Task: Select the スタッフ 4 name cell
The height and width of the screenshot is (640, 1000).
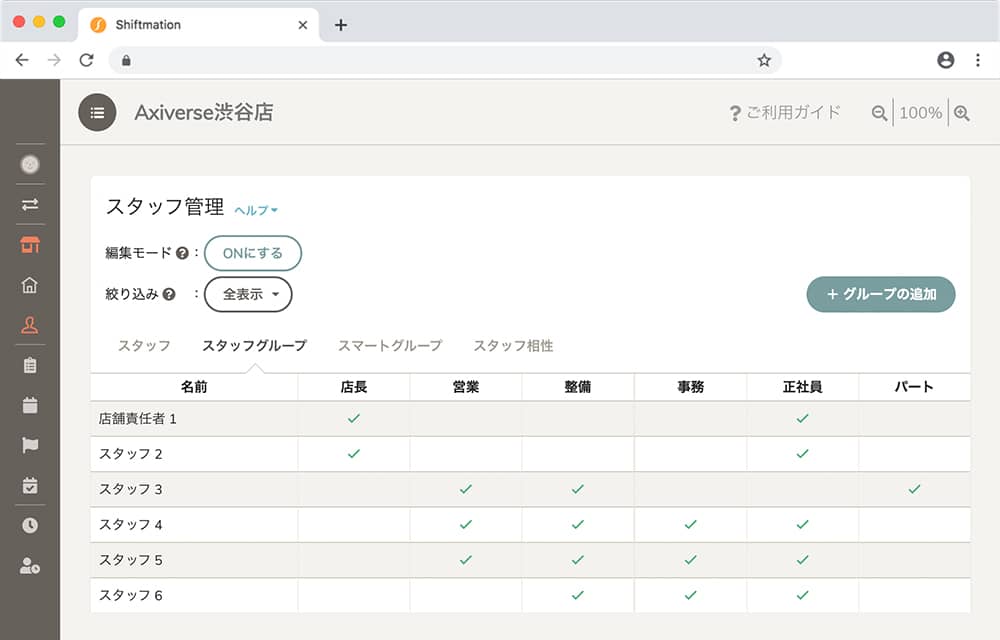Action: point(194,525)
